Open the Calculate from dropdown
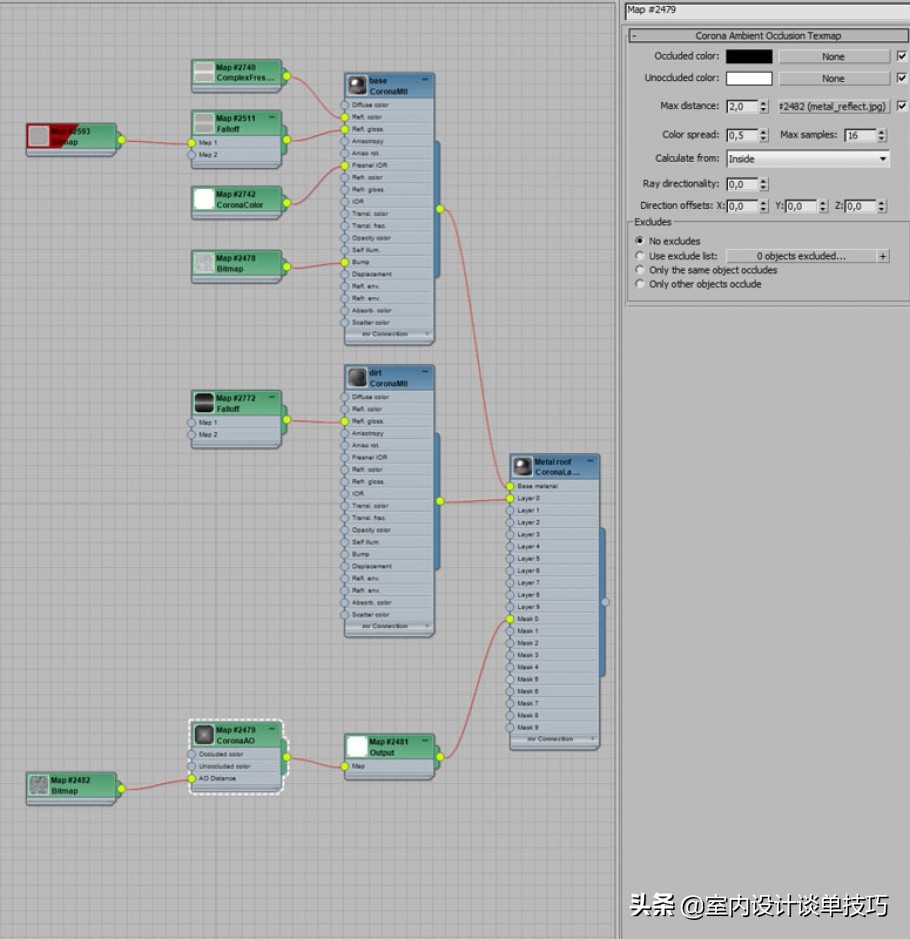Viewport: 910px width, 939px height. click(808, 159)
